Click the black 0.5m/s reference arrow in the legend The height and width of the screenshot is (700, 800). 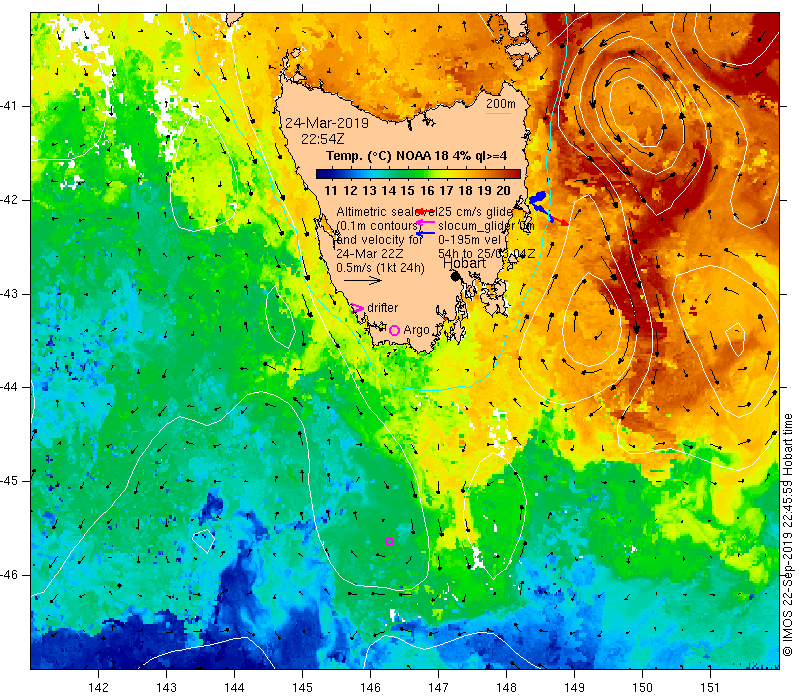click(x=363, y=280)
